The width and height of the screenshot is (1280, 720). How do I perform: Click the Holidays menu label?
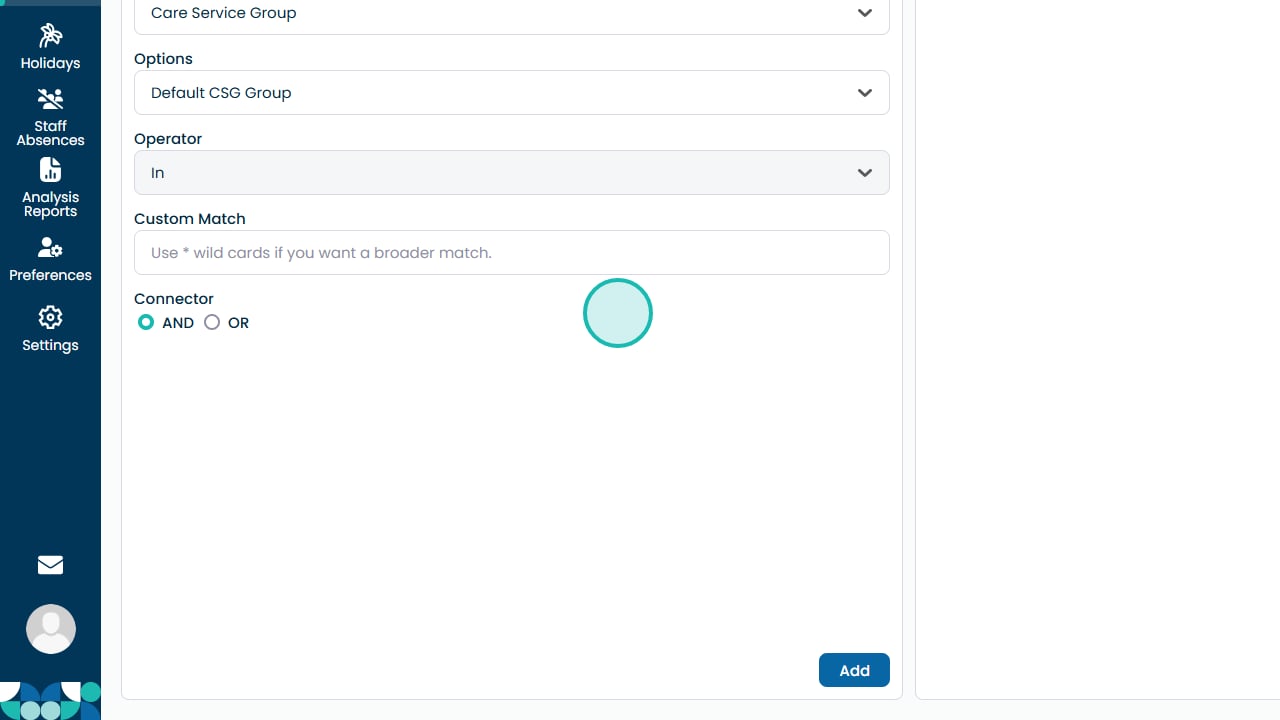[x=50, y=63]
